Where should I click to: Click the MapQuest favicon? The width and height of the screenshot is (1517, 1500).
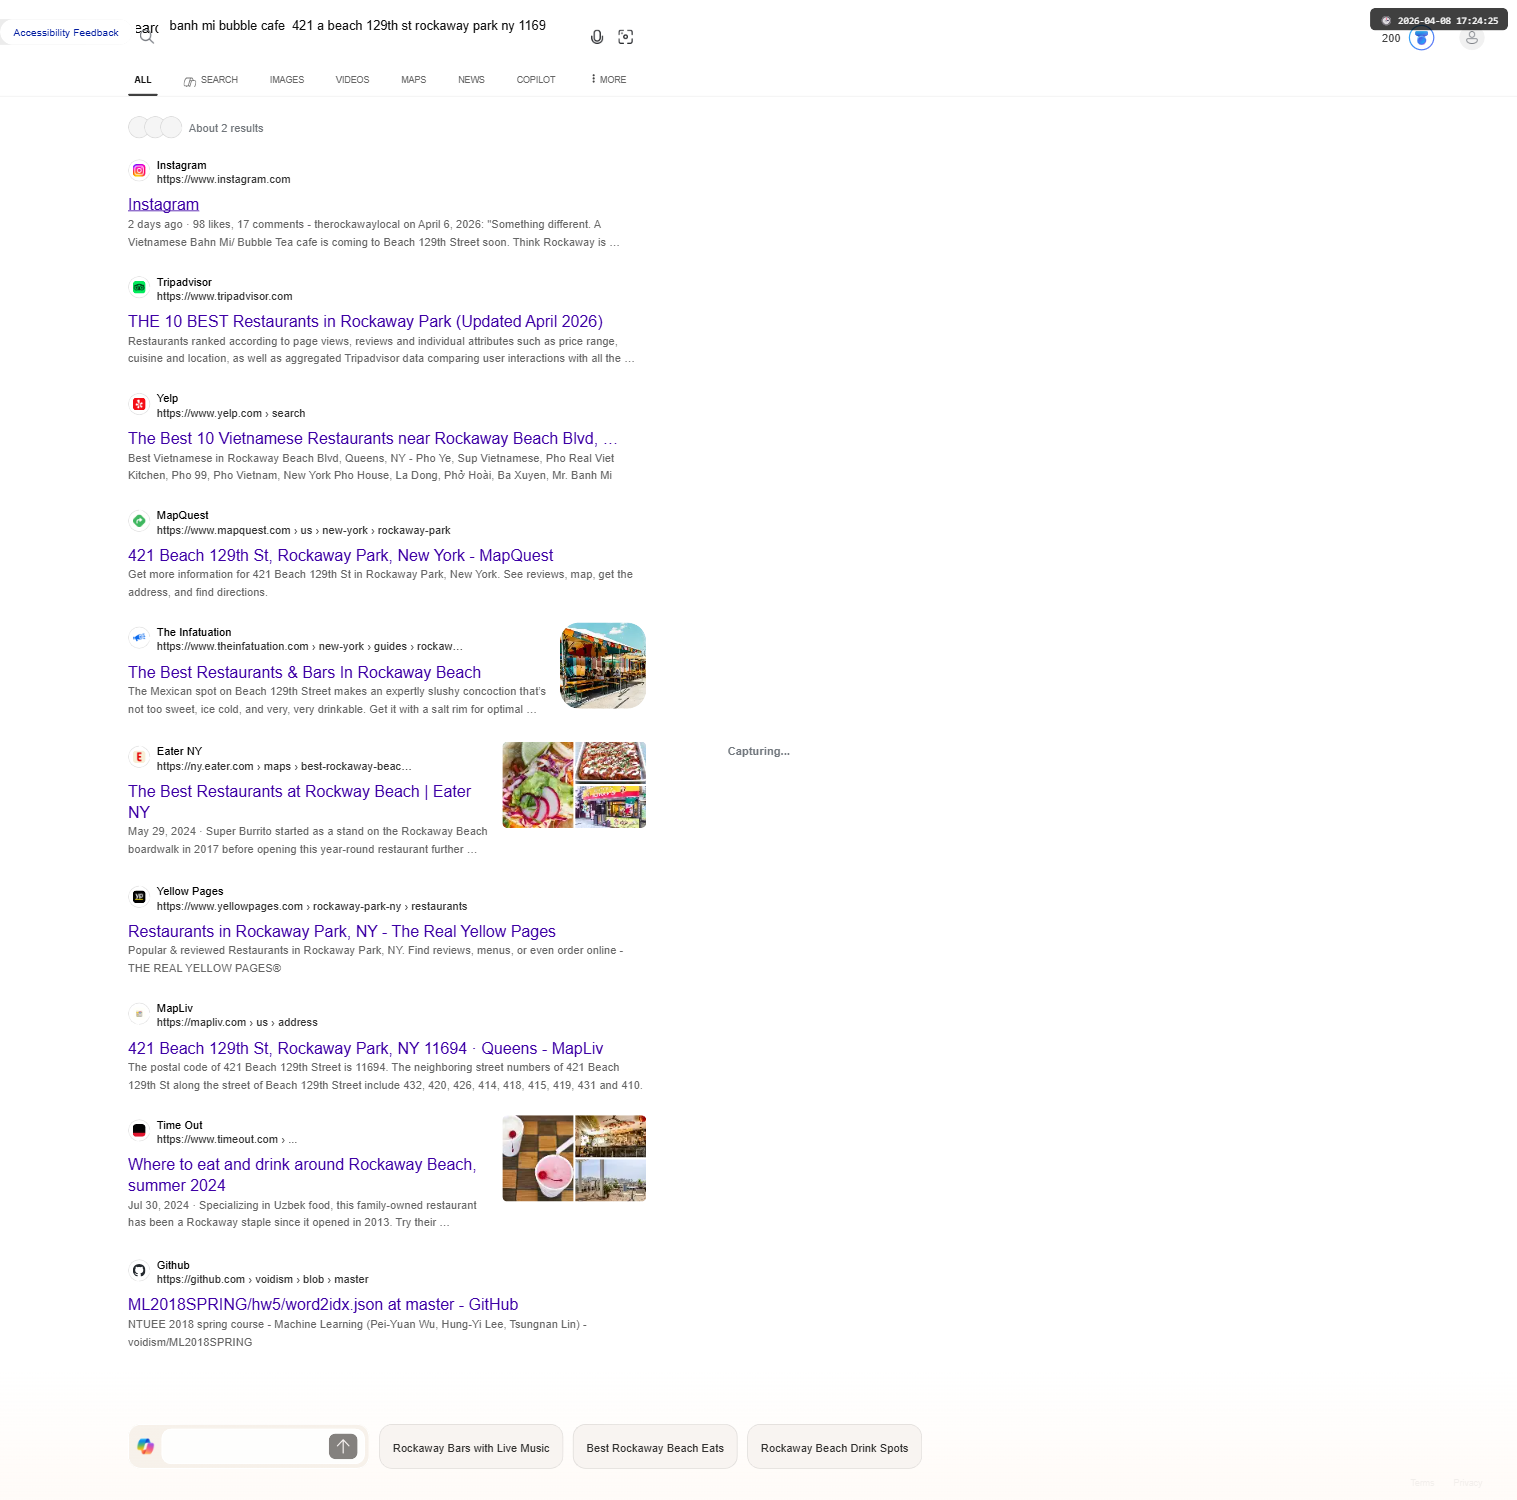coord(139,521)
